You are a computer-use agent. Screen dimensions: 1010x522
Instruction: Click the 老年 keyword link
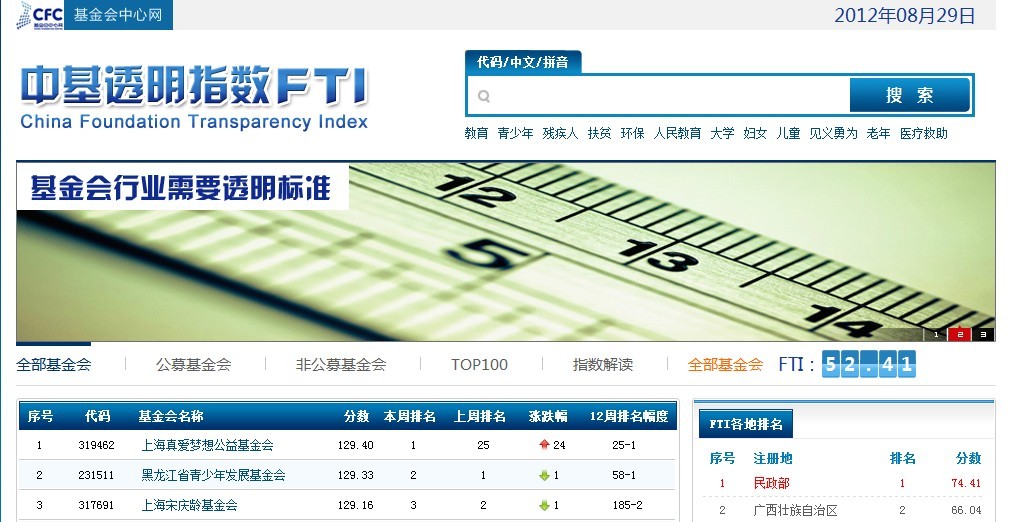point(879,133)
